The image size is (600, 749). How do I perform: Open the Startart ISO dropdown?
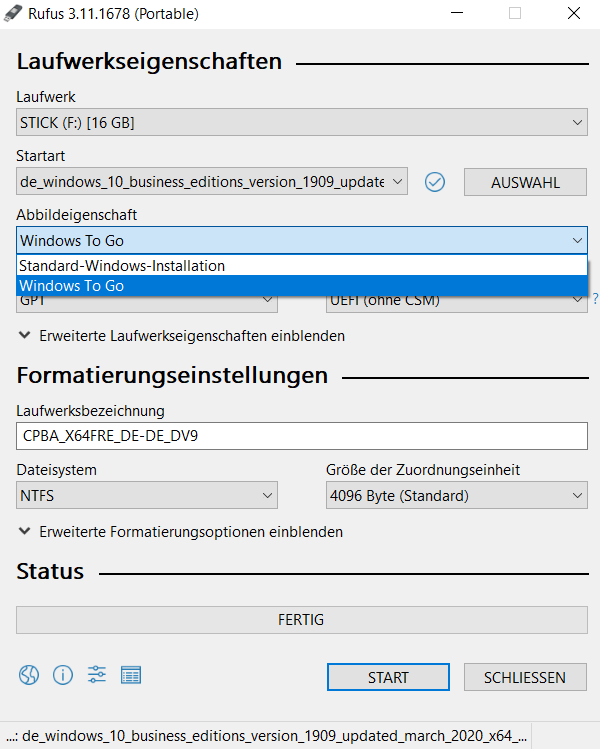(x=212, y=182)
